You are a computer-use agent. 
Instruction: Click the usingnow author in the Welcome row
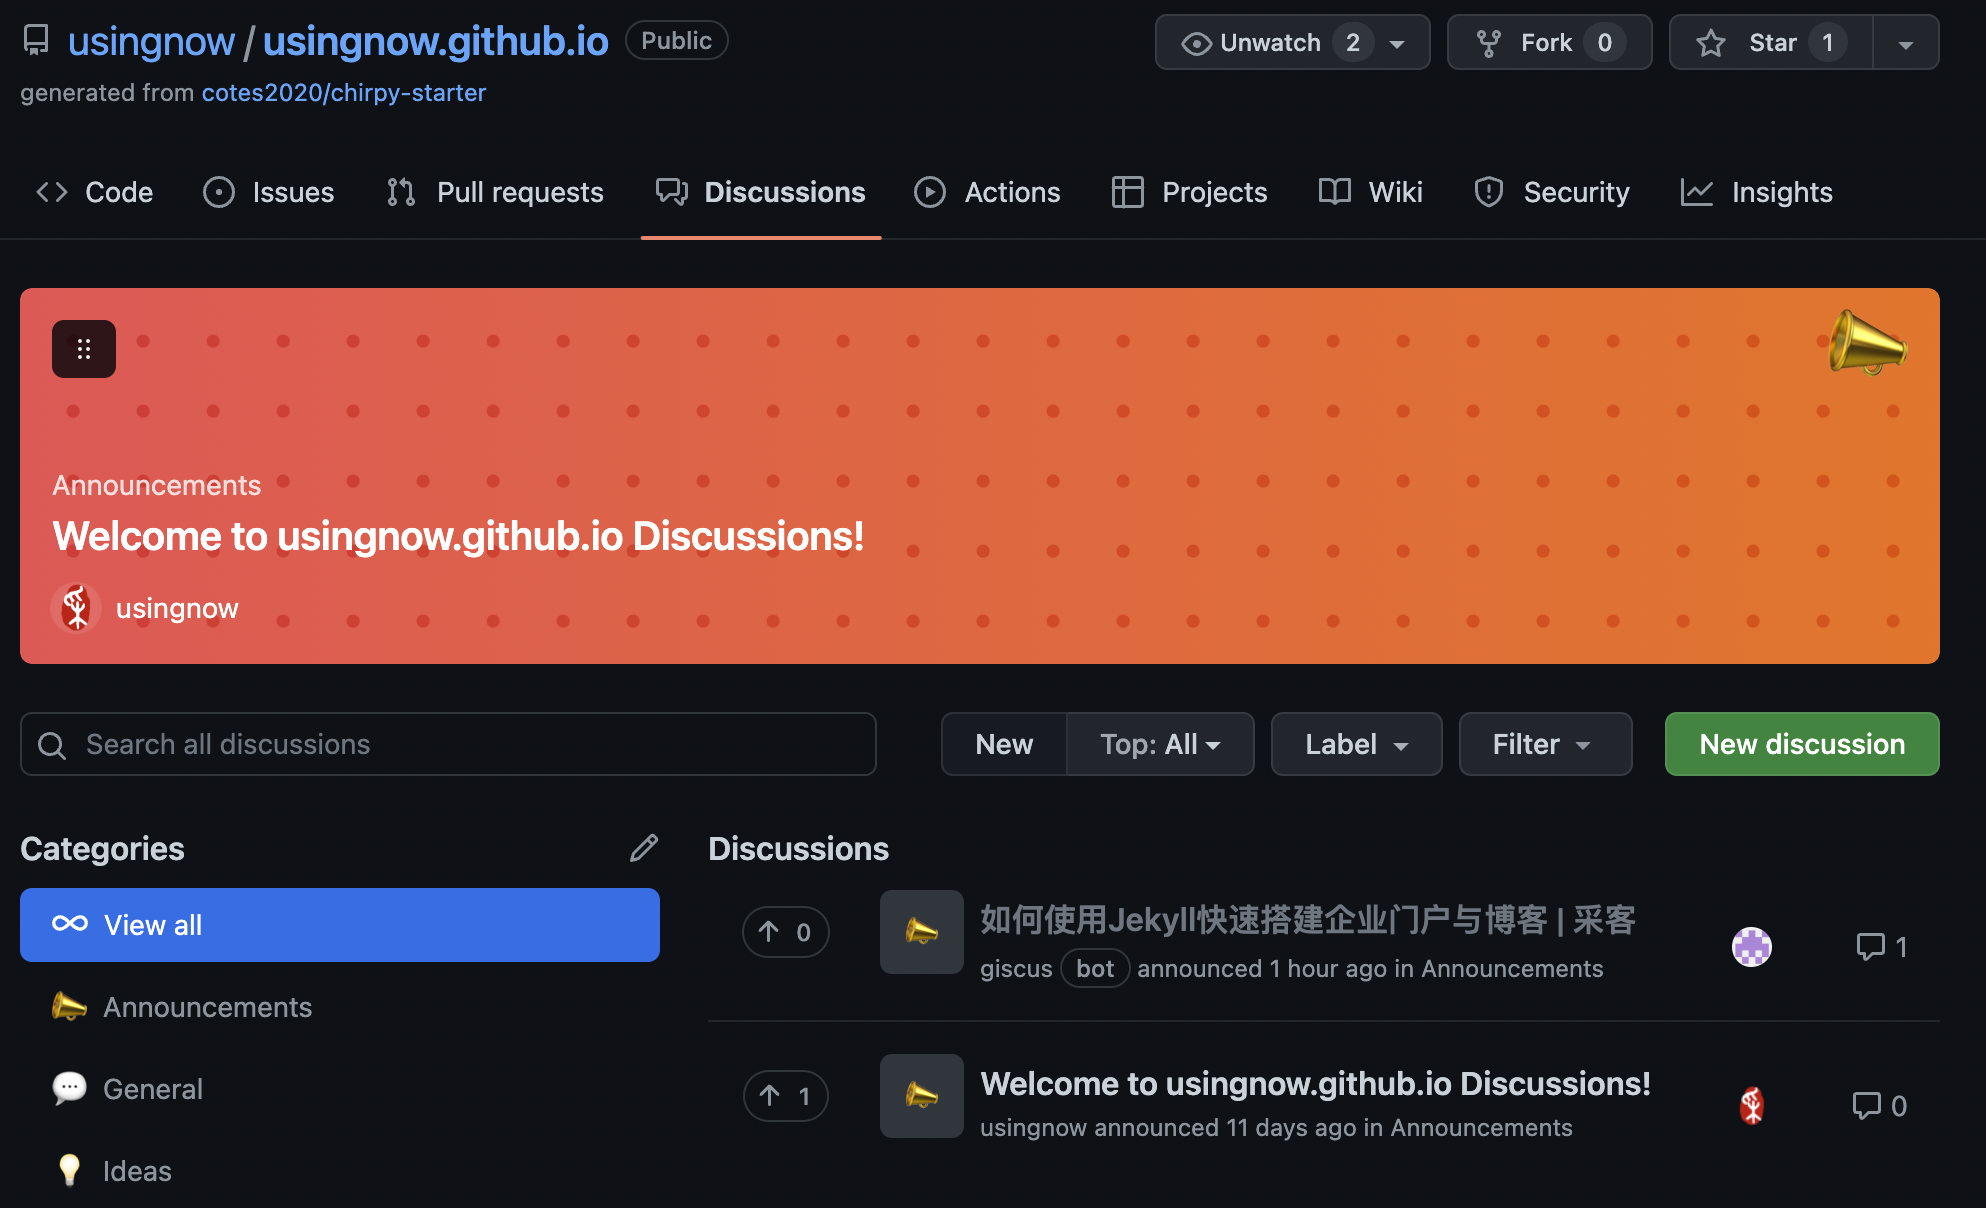point(1033,1128)
